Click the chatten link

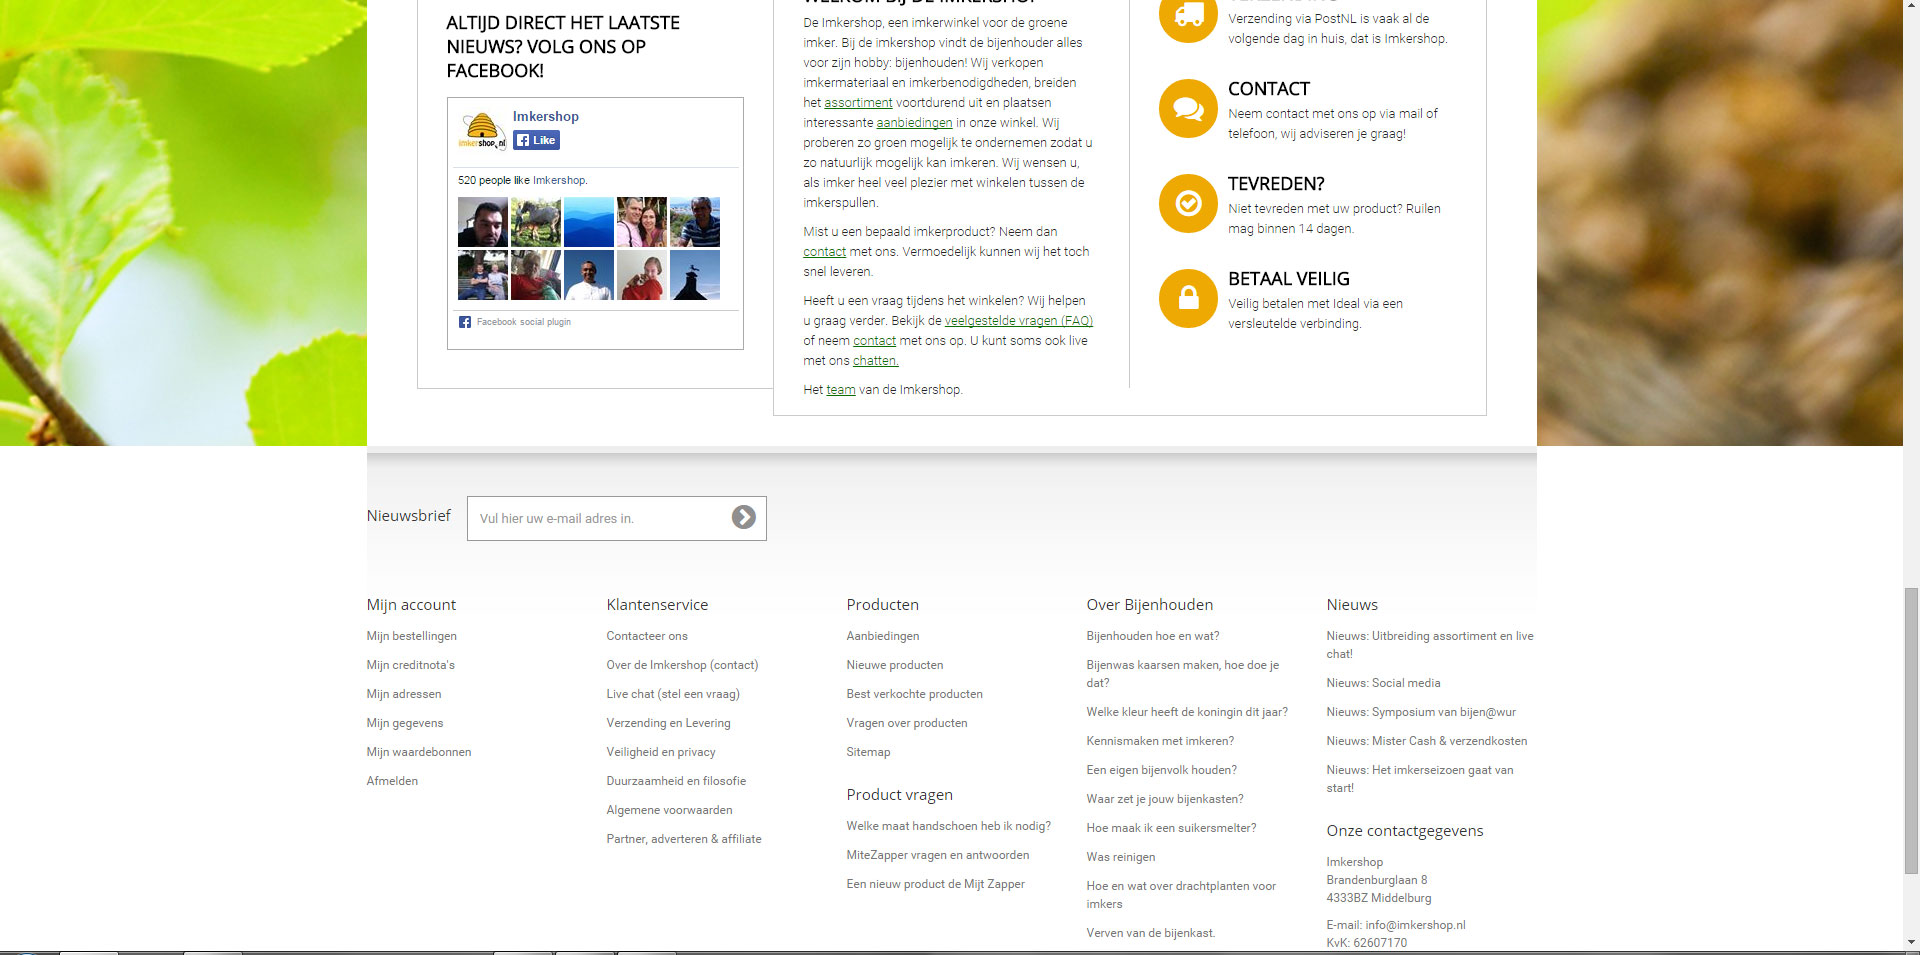coord(875,360)
